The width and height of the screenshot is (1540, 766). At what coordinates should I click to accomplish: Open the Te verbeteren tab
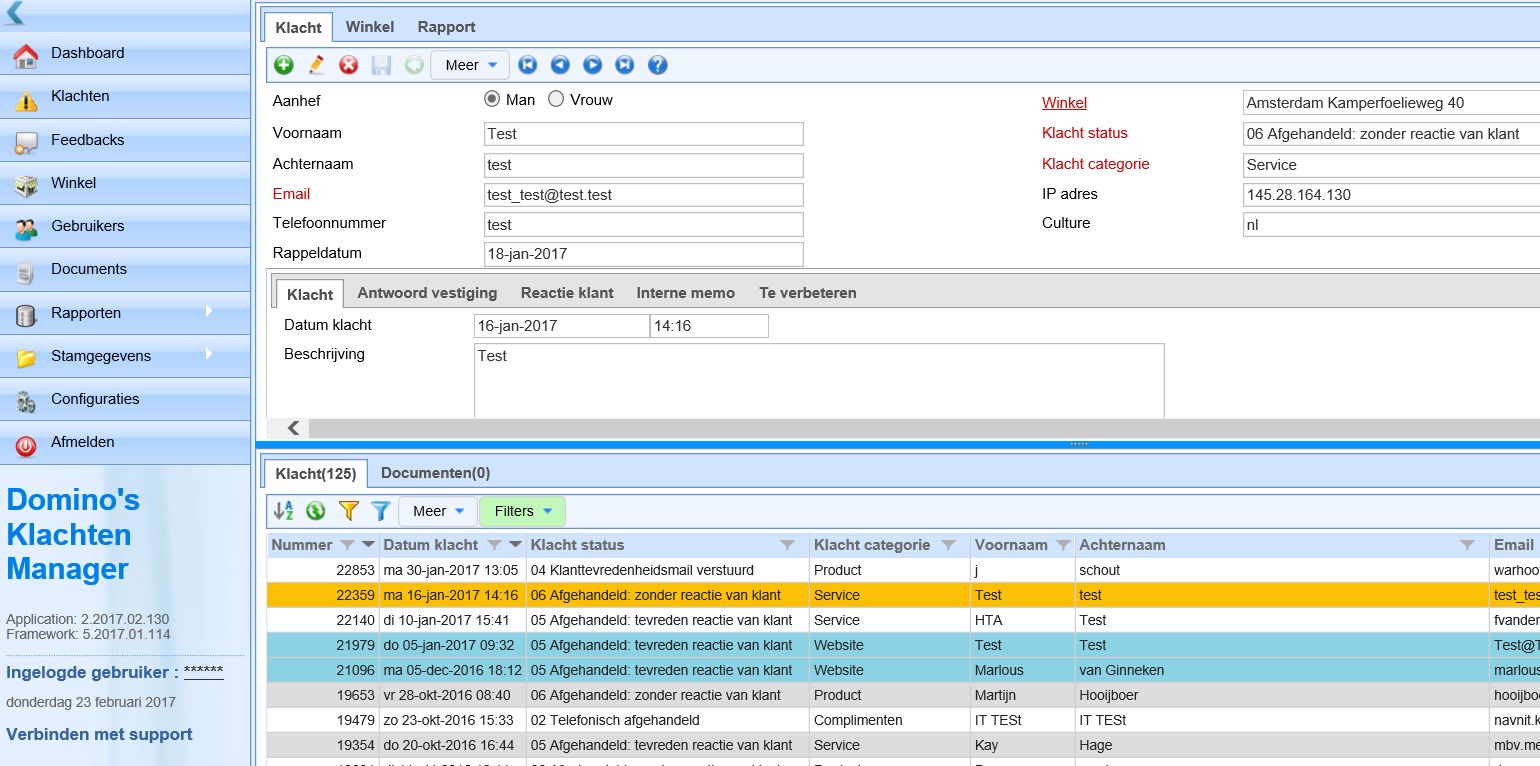point(808,293)
